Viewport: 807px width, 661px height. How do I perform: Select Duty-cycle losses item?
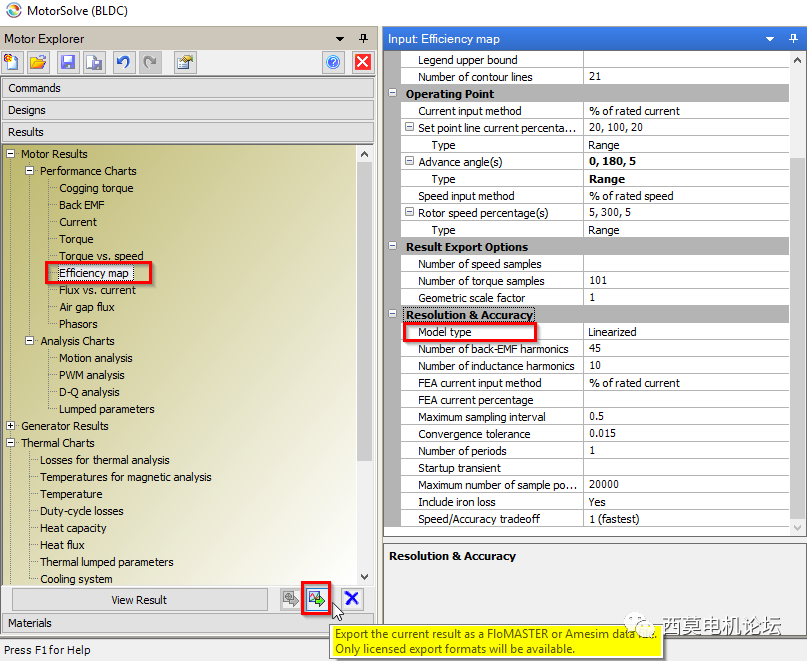(x=82, y=511)
